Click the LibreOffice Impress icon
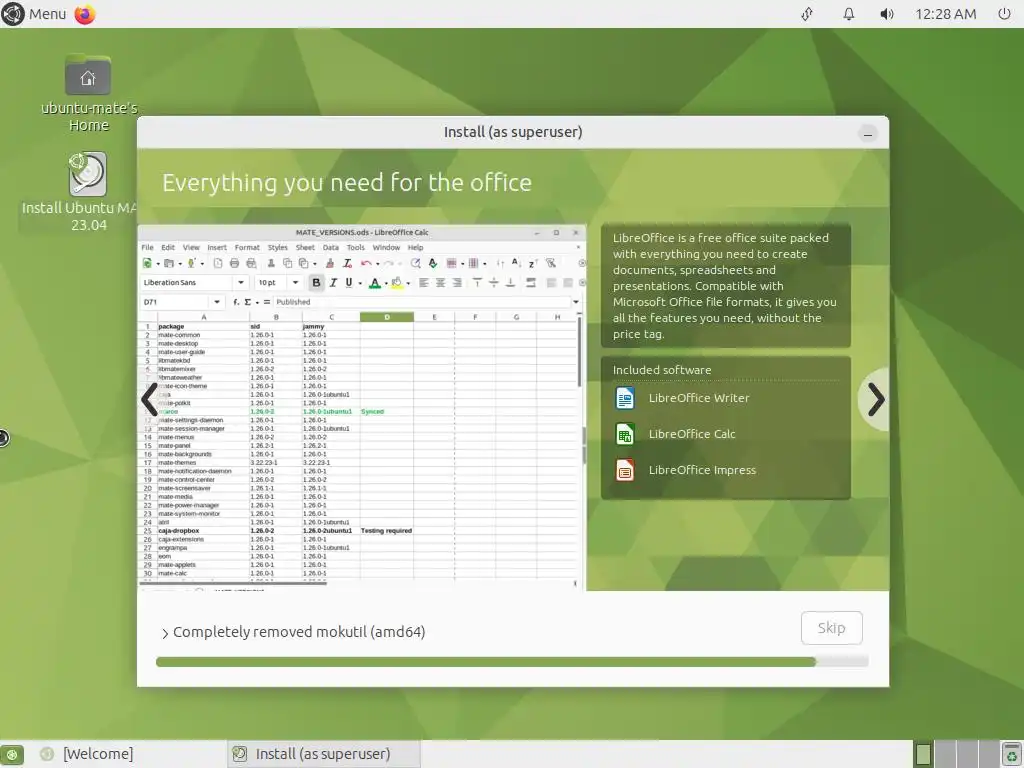This screenshot has height=768, width=1024. pyautogui.click(x=624, y=470)
